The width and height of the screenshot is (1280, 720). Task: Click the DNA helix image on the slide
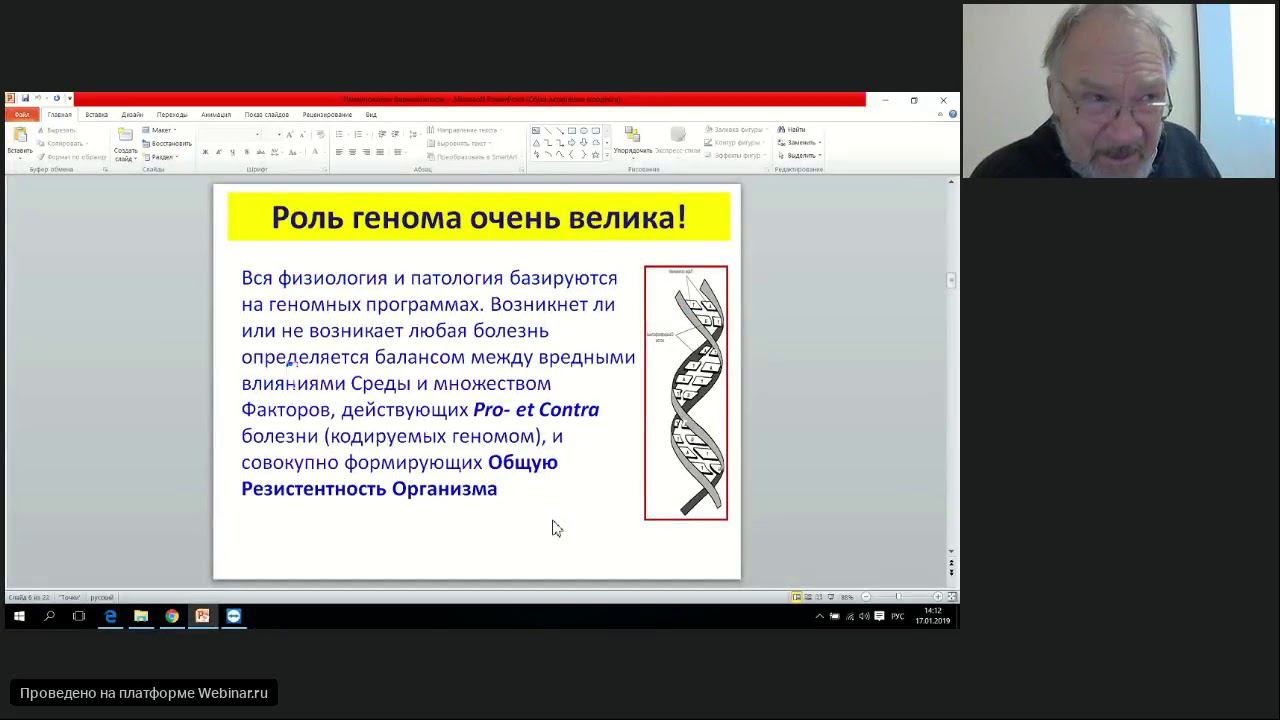[686, 393]
